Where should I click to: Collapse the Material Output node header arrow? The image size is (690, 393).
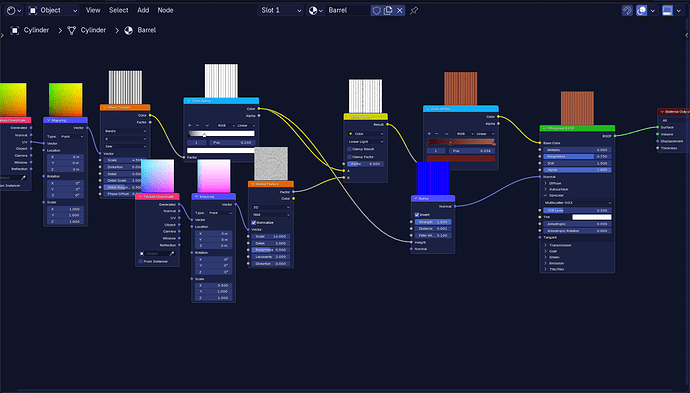click(661, 112)
